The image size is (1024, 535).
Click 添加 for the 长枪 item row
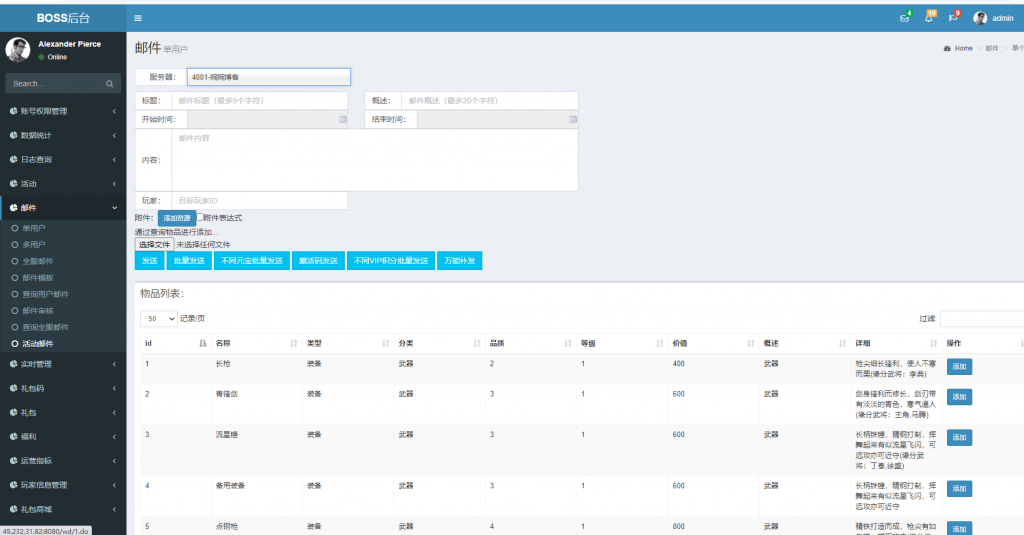click(x=959, y=367)
